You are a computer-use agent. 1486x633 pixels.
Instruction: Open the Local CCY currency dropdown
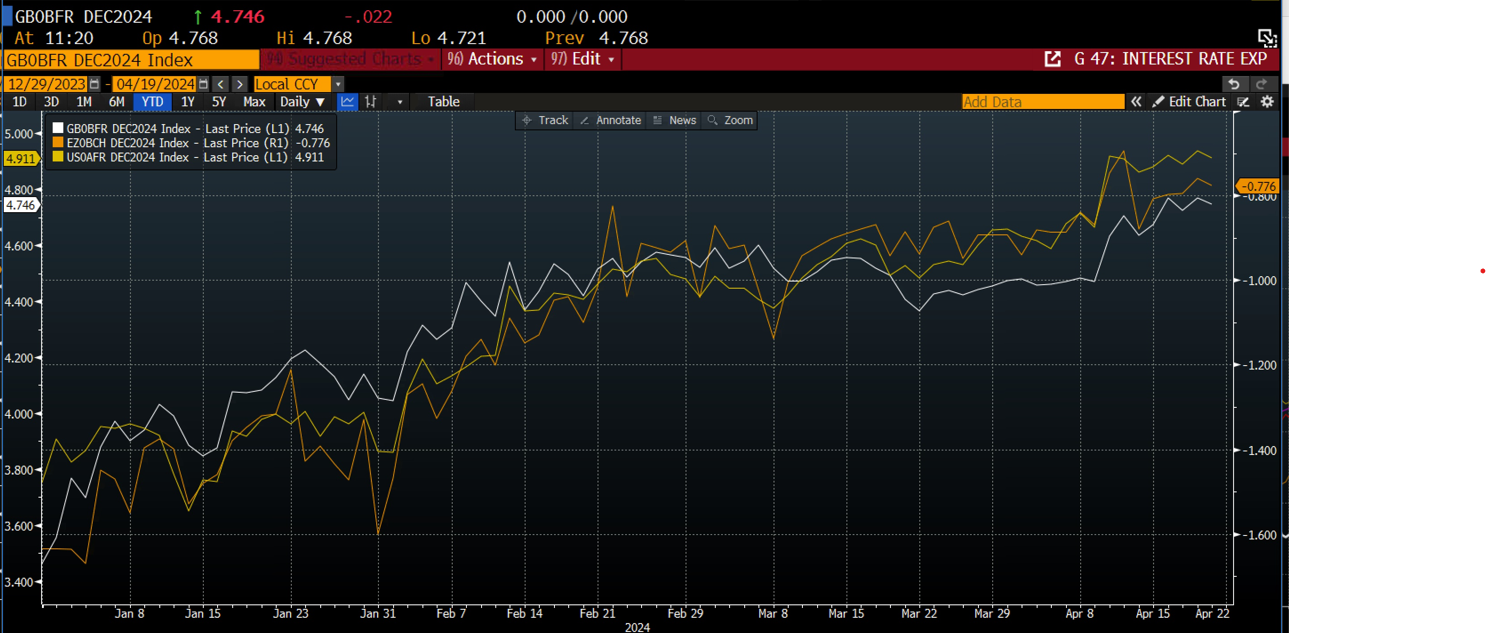298,84
